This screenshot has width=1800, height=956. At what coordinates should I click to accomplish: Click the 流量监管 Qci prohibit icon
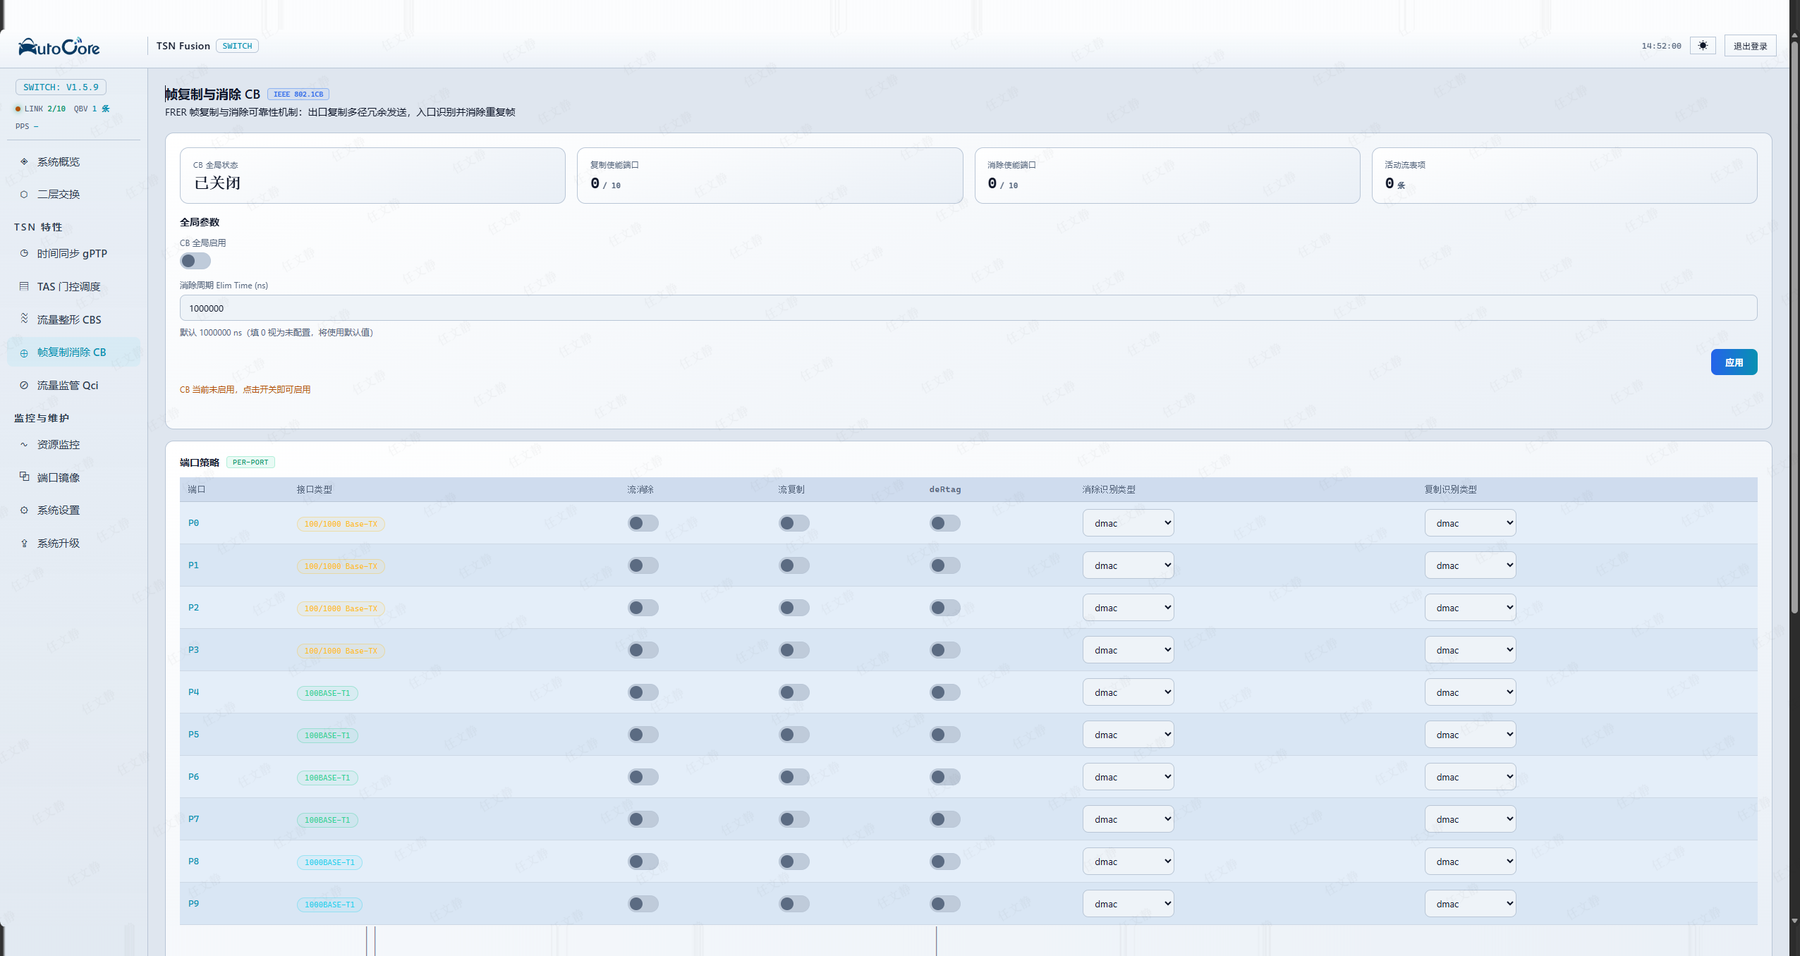click(24, 385)
